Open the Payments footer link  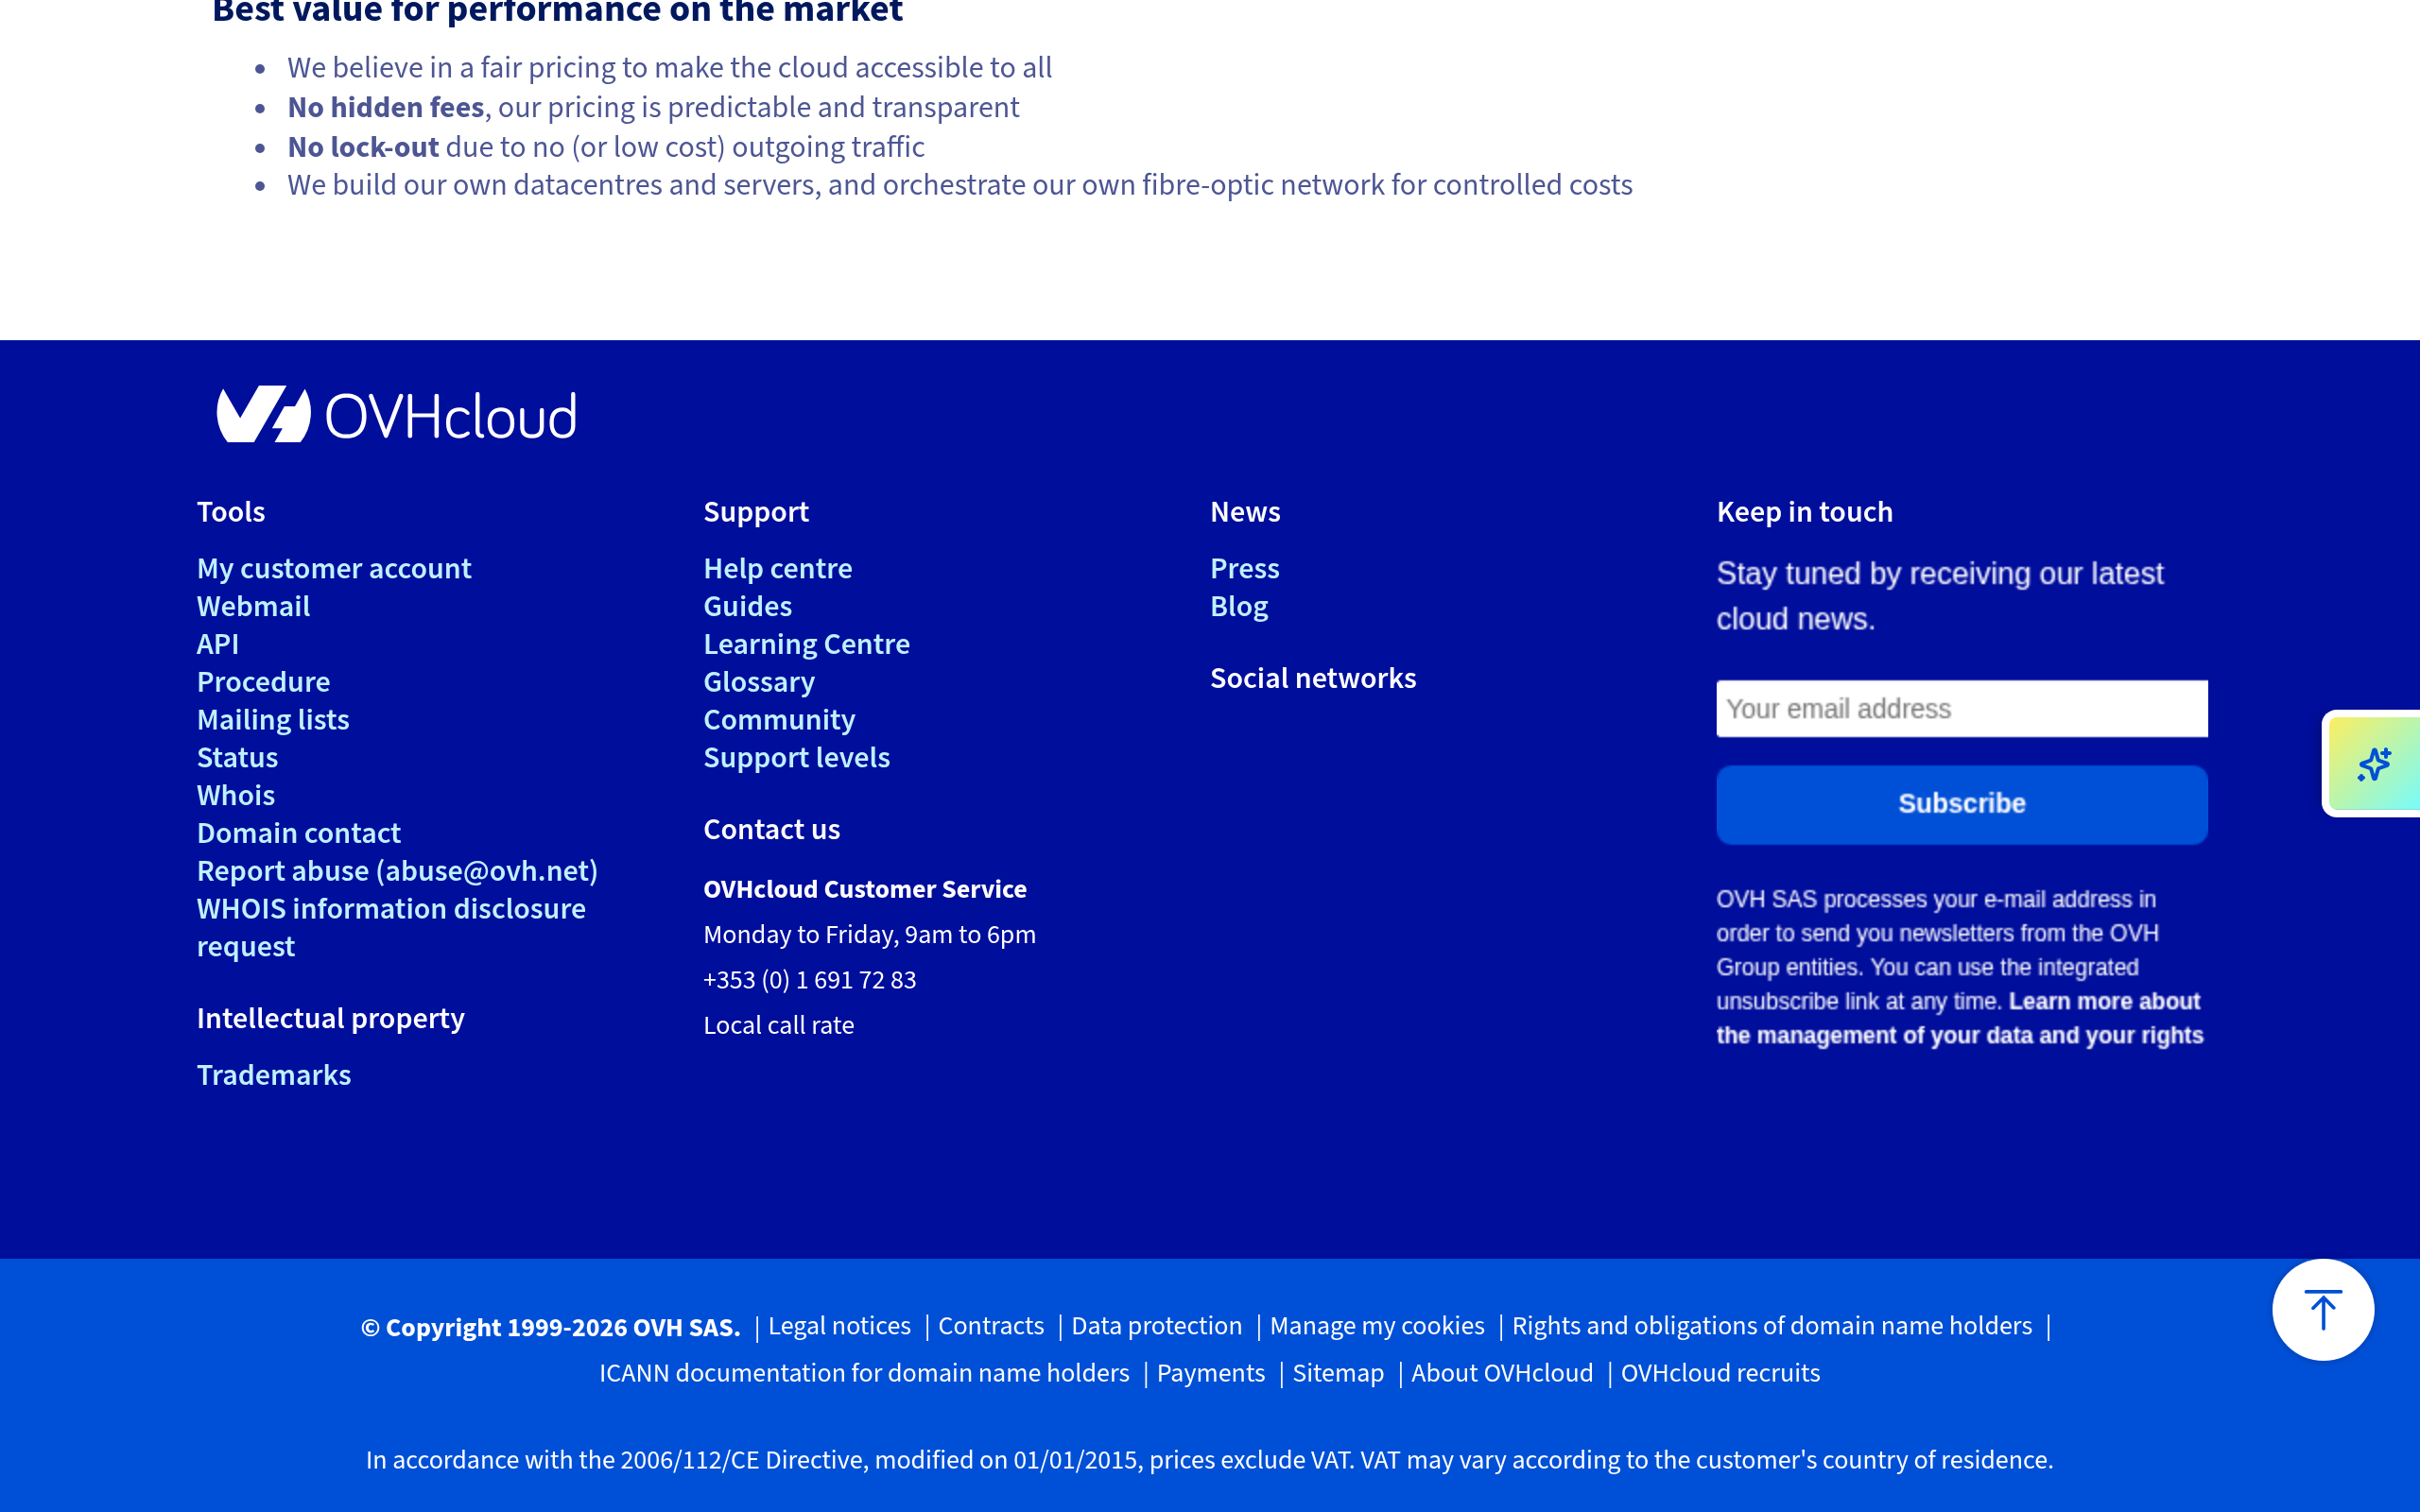click(x=1211, y=1373)
